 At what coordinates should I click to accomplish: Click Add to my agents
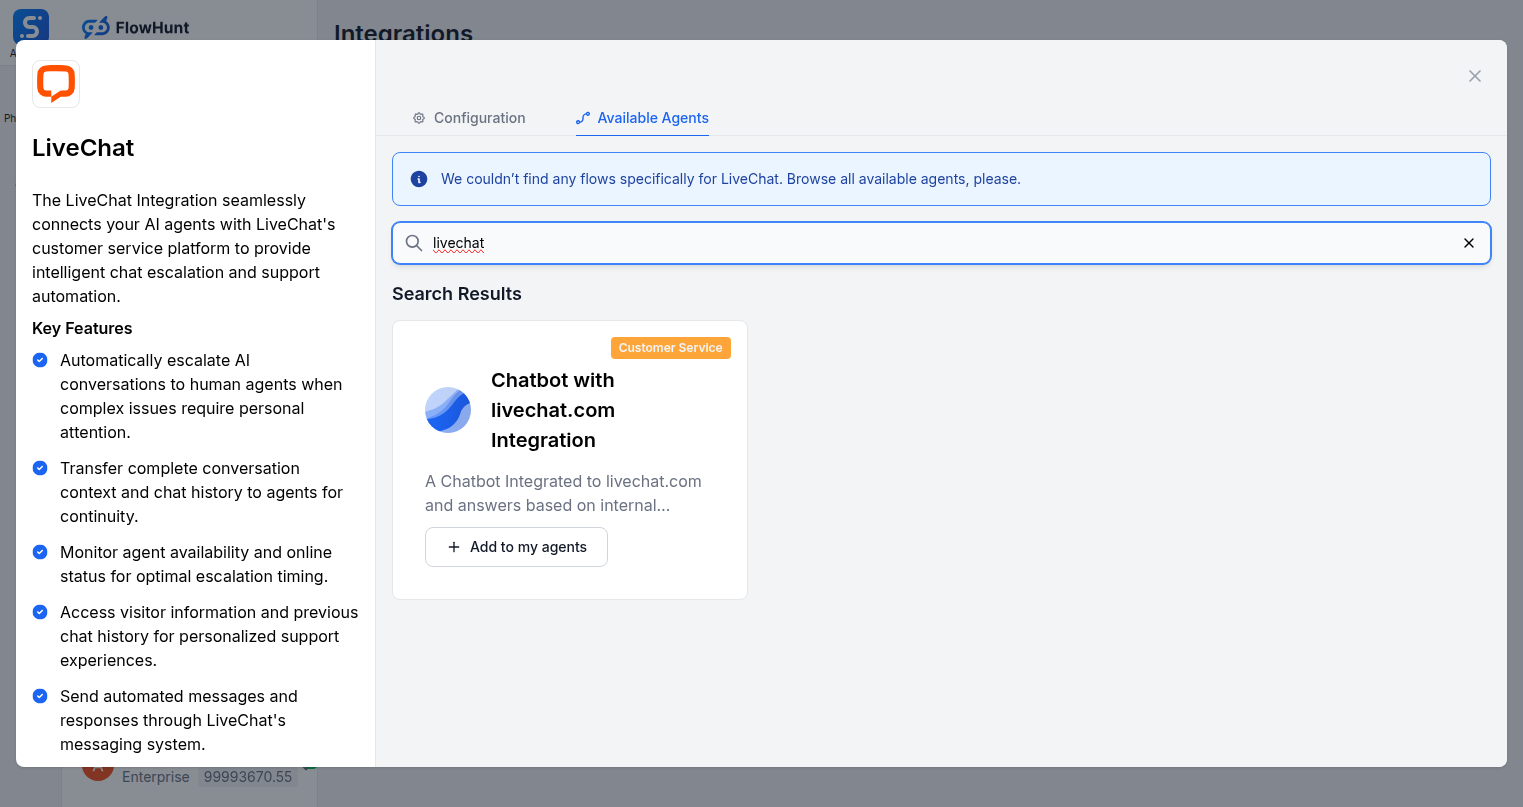click(x=516, y=547)
